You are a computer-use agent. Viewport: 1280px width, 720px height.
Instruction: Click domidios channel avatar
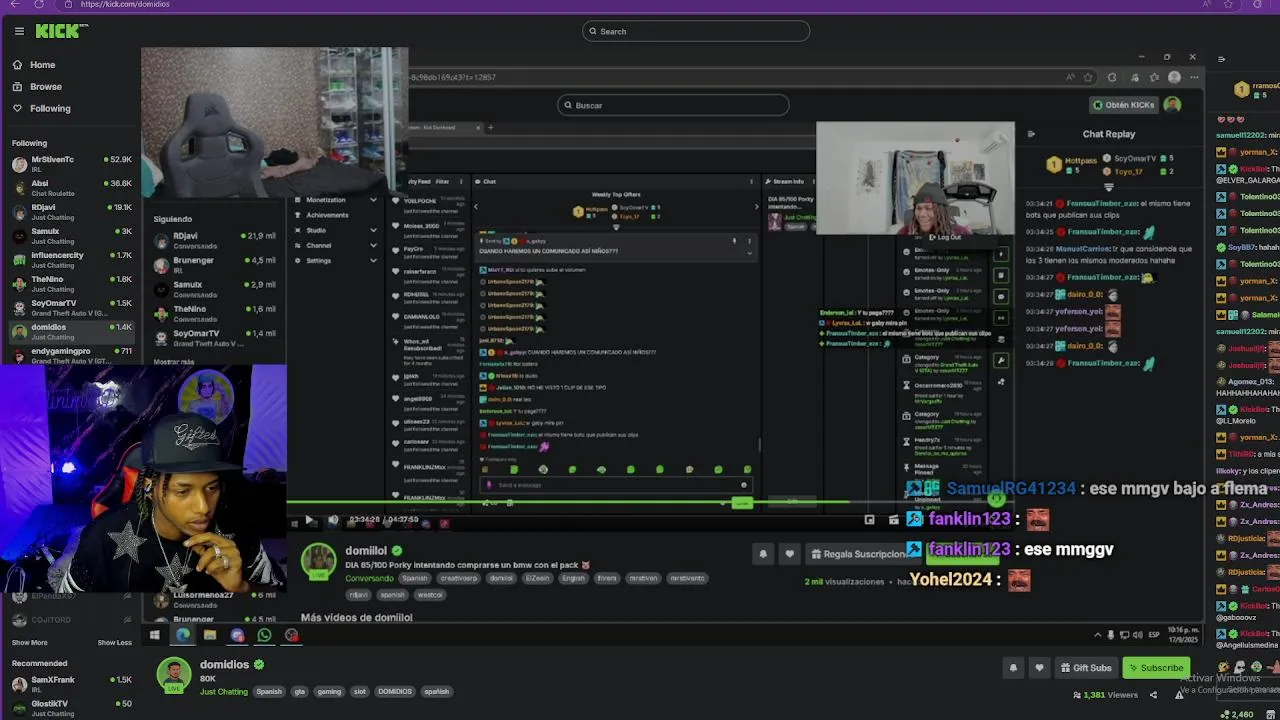pyautogui.click(x=174, y=675)
